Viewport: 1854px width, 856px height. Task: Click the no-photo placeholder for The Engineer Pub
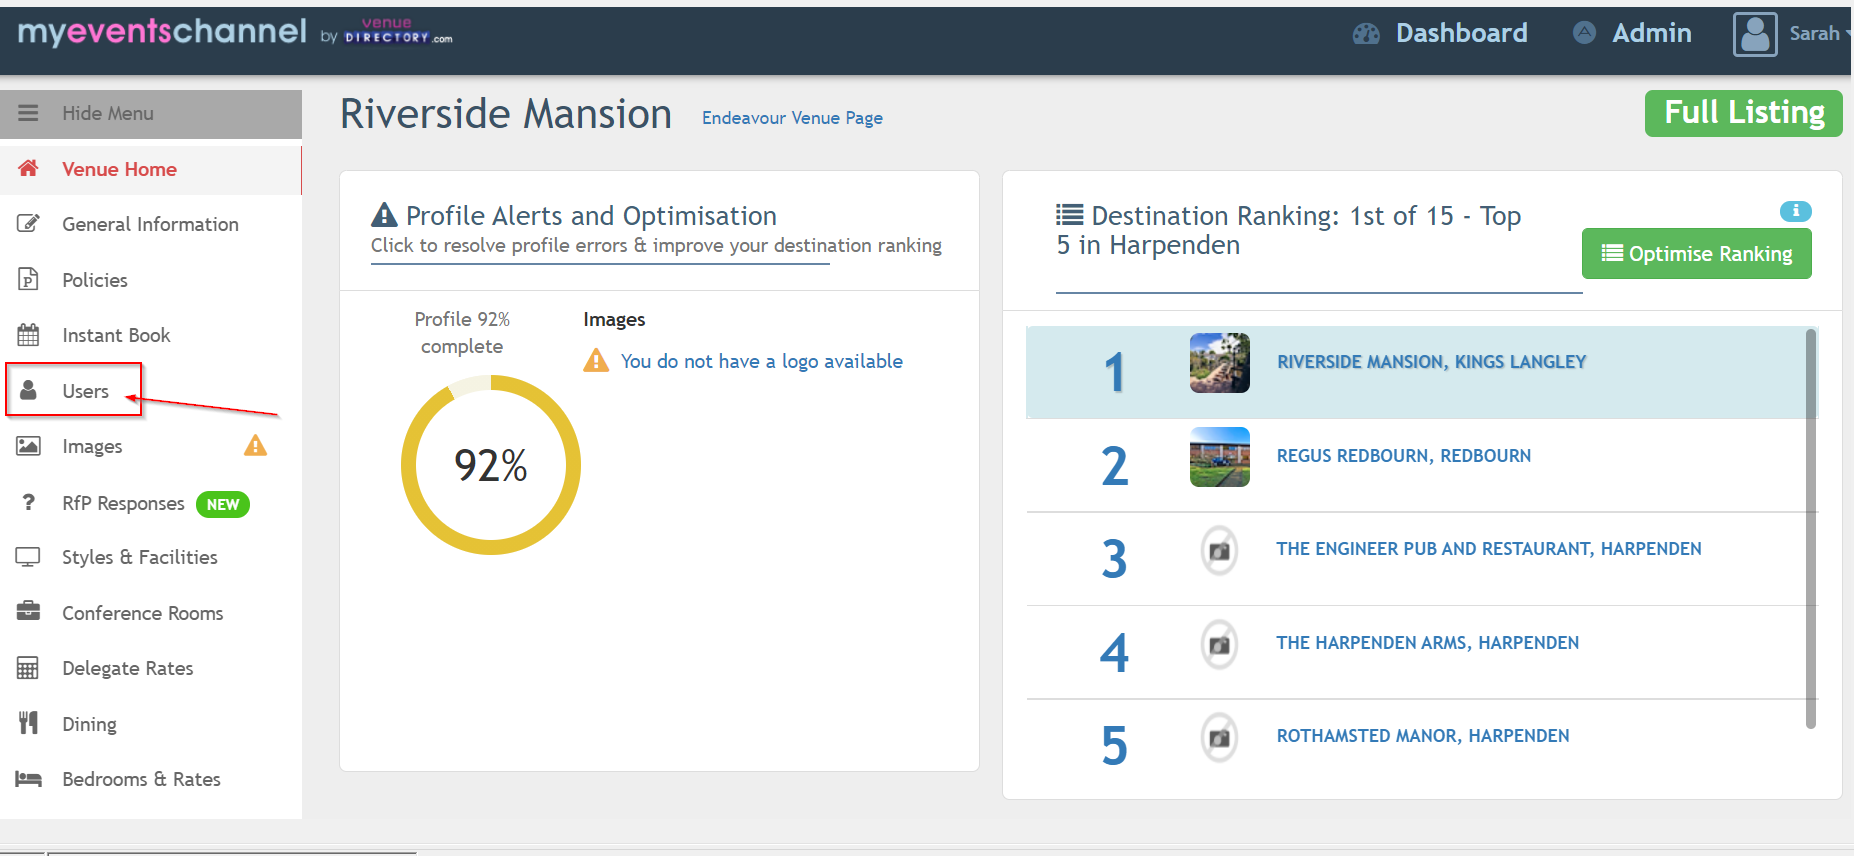coord(1219,550)
